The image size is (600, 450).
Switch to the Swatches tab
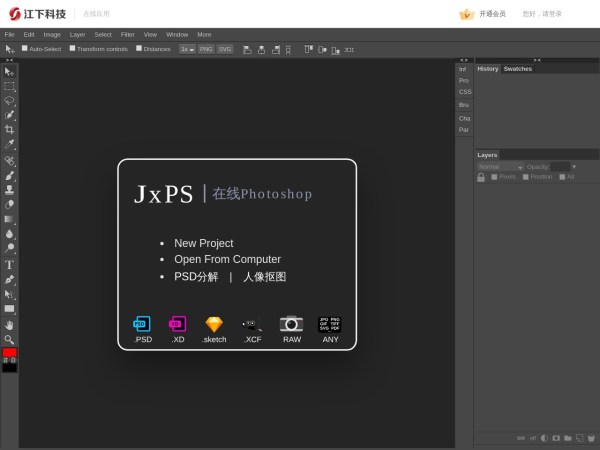click(x=518, y=69)
